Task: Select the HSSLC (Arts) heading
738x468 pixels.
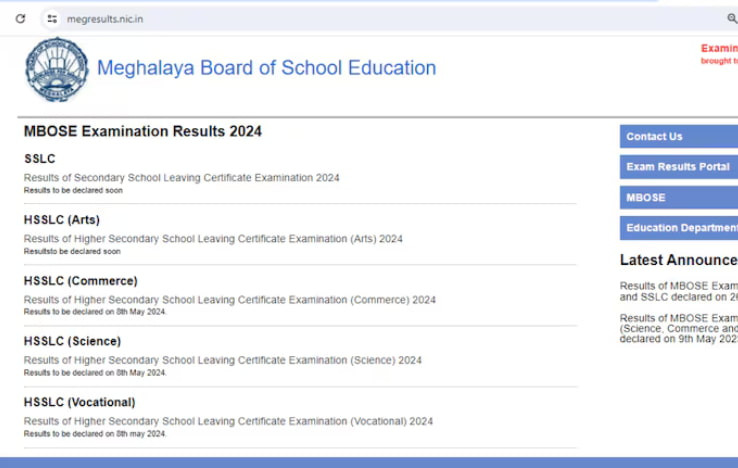Action: (x=62, y=220)
